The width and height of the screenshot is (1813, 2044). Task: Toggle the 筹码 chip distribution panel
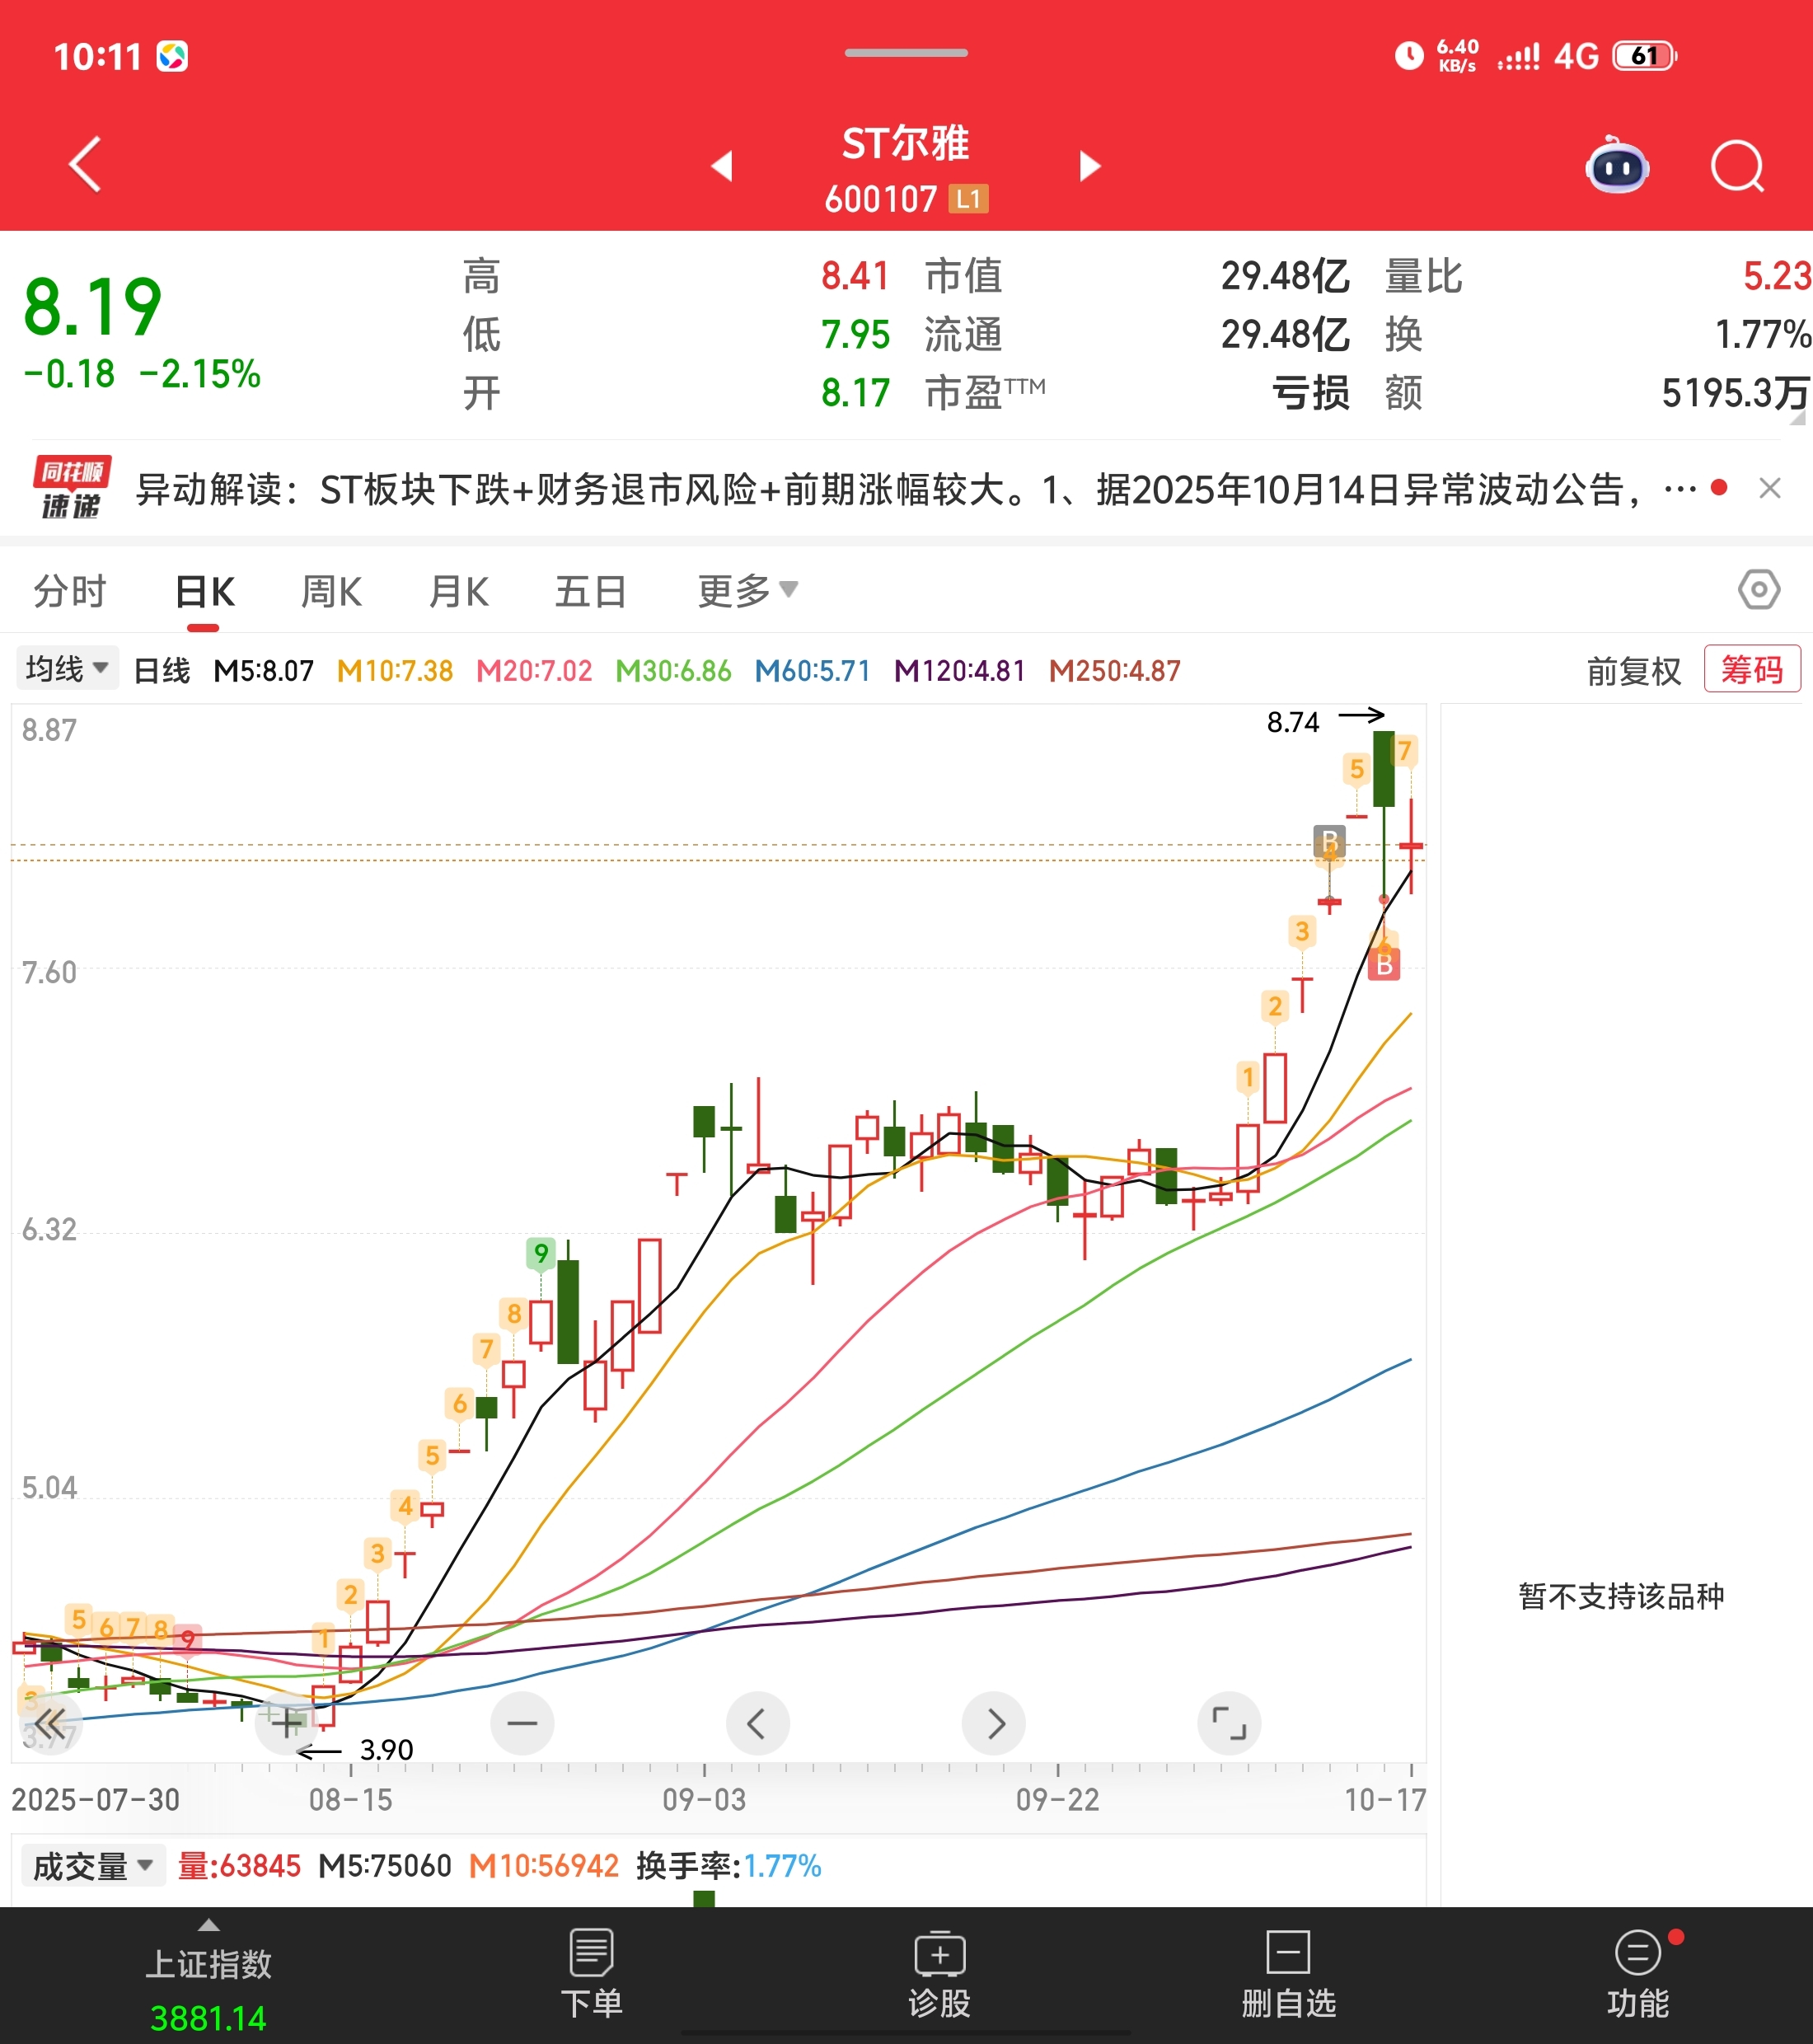point(1751,669)
